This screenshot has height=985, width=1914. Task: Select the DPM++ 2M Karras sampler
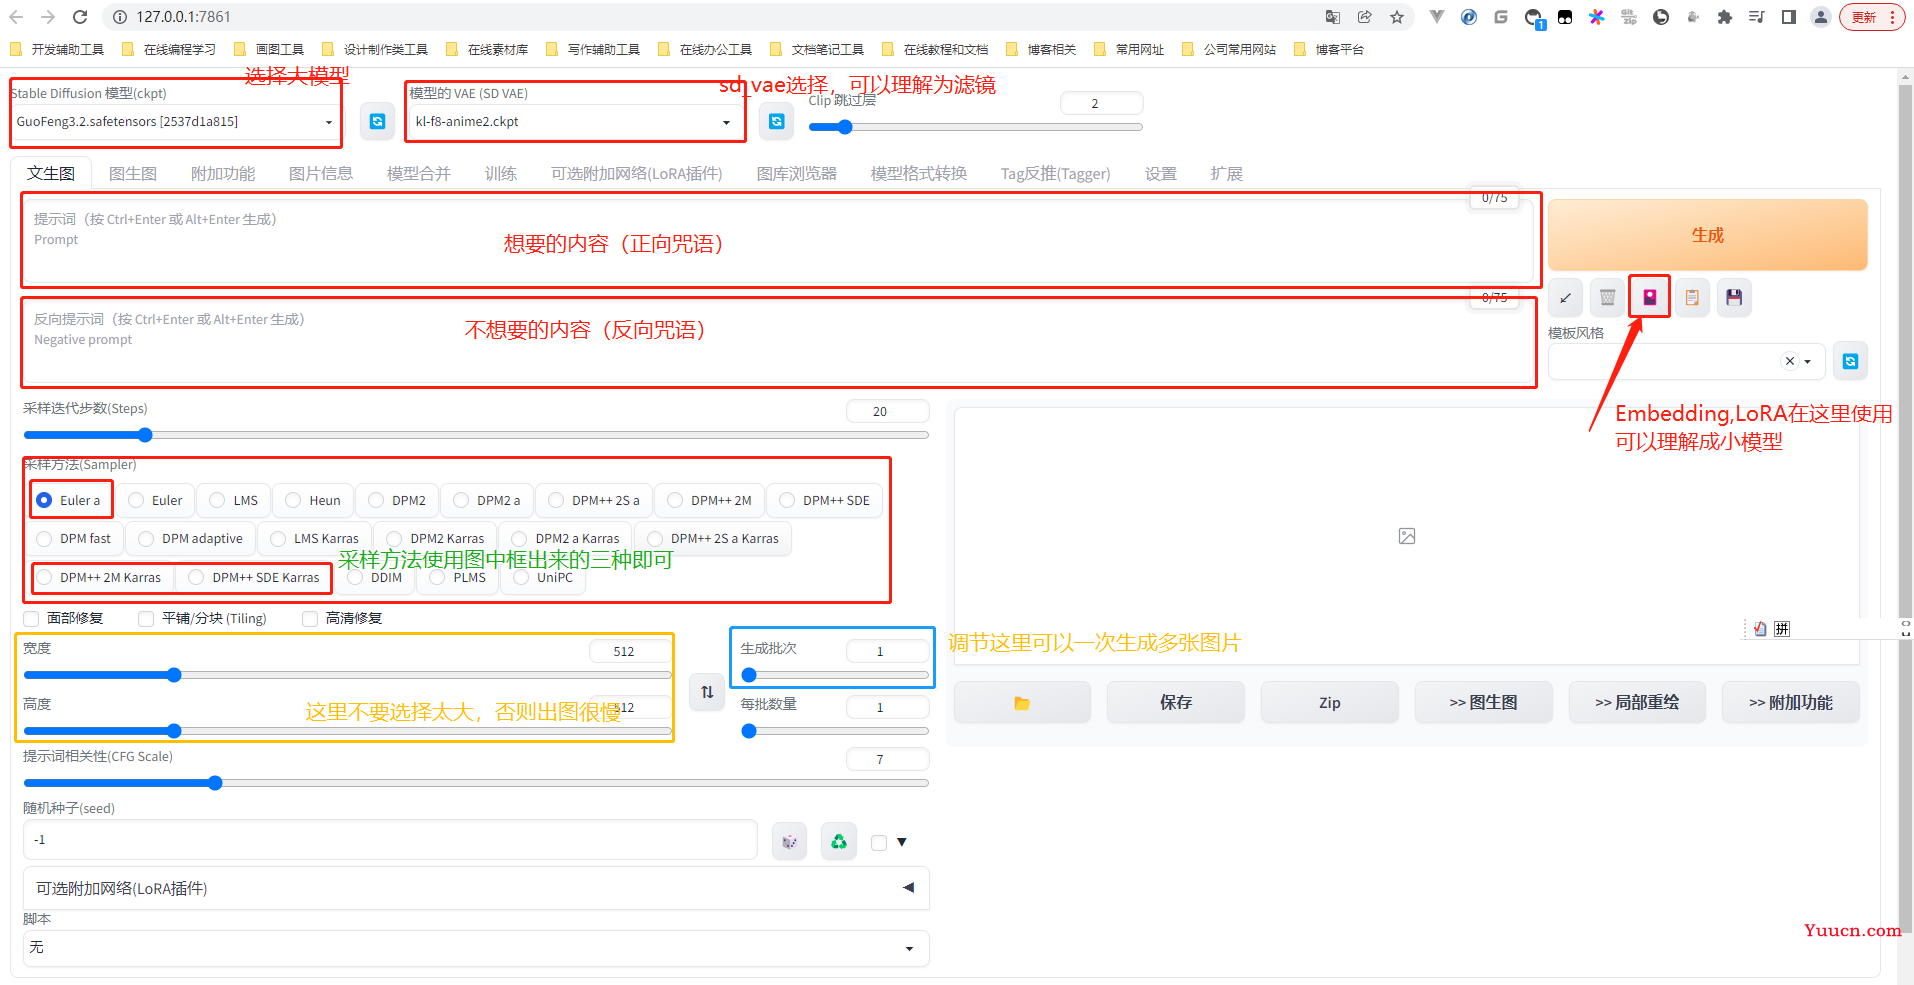click(x=100, y=577)
